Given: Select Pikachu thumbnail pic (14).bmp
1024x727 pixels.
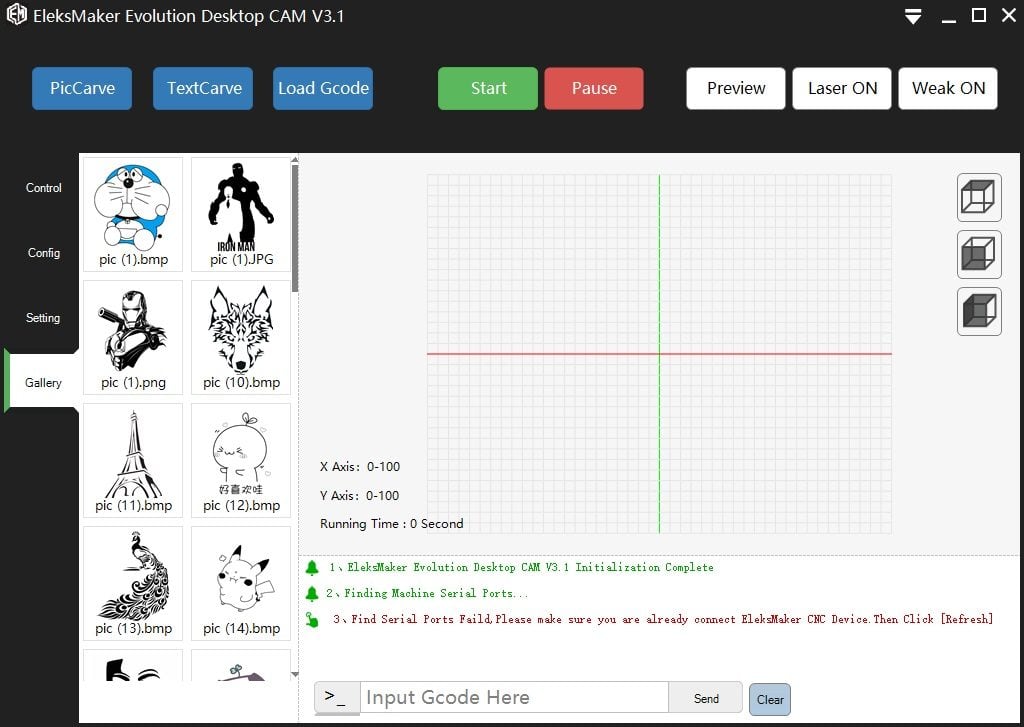Looking at the screenshot, I should [241, 583].
